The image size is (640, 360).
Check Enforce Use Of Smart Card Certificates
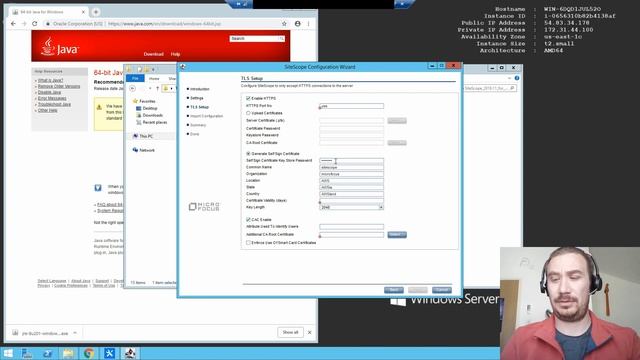[x=248, y=243]
